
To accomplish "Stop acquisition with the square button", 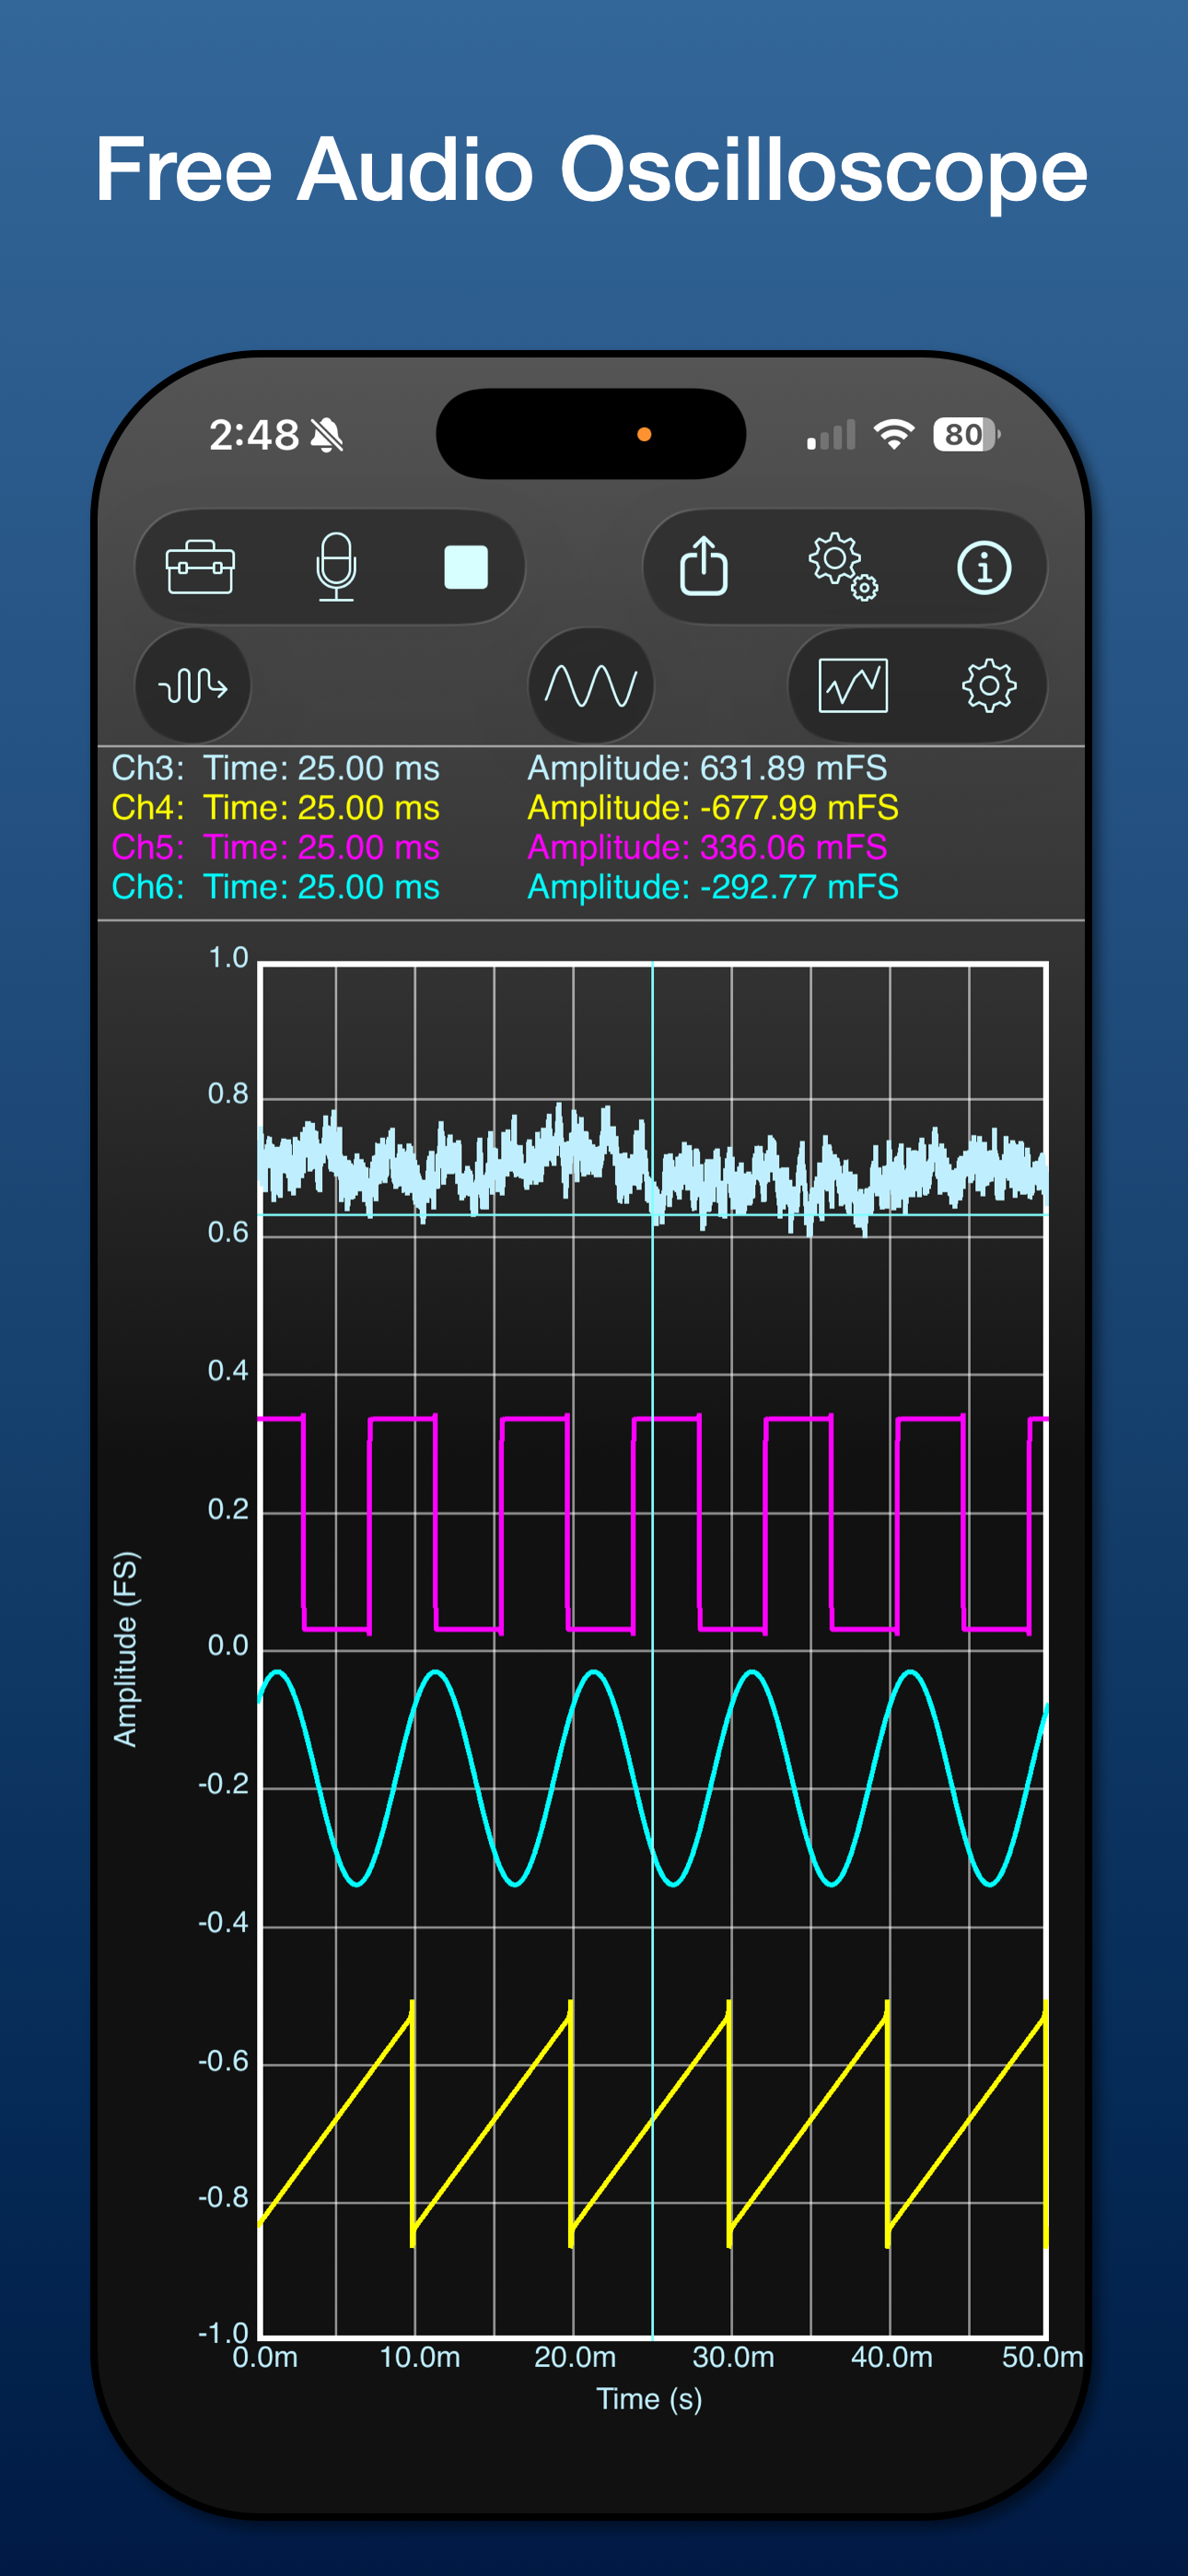I will [466, 567].
